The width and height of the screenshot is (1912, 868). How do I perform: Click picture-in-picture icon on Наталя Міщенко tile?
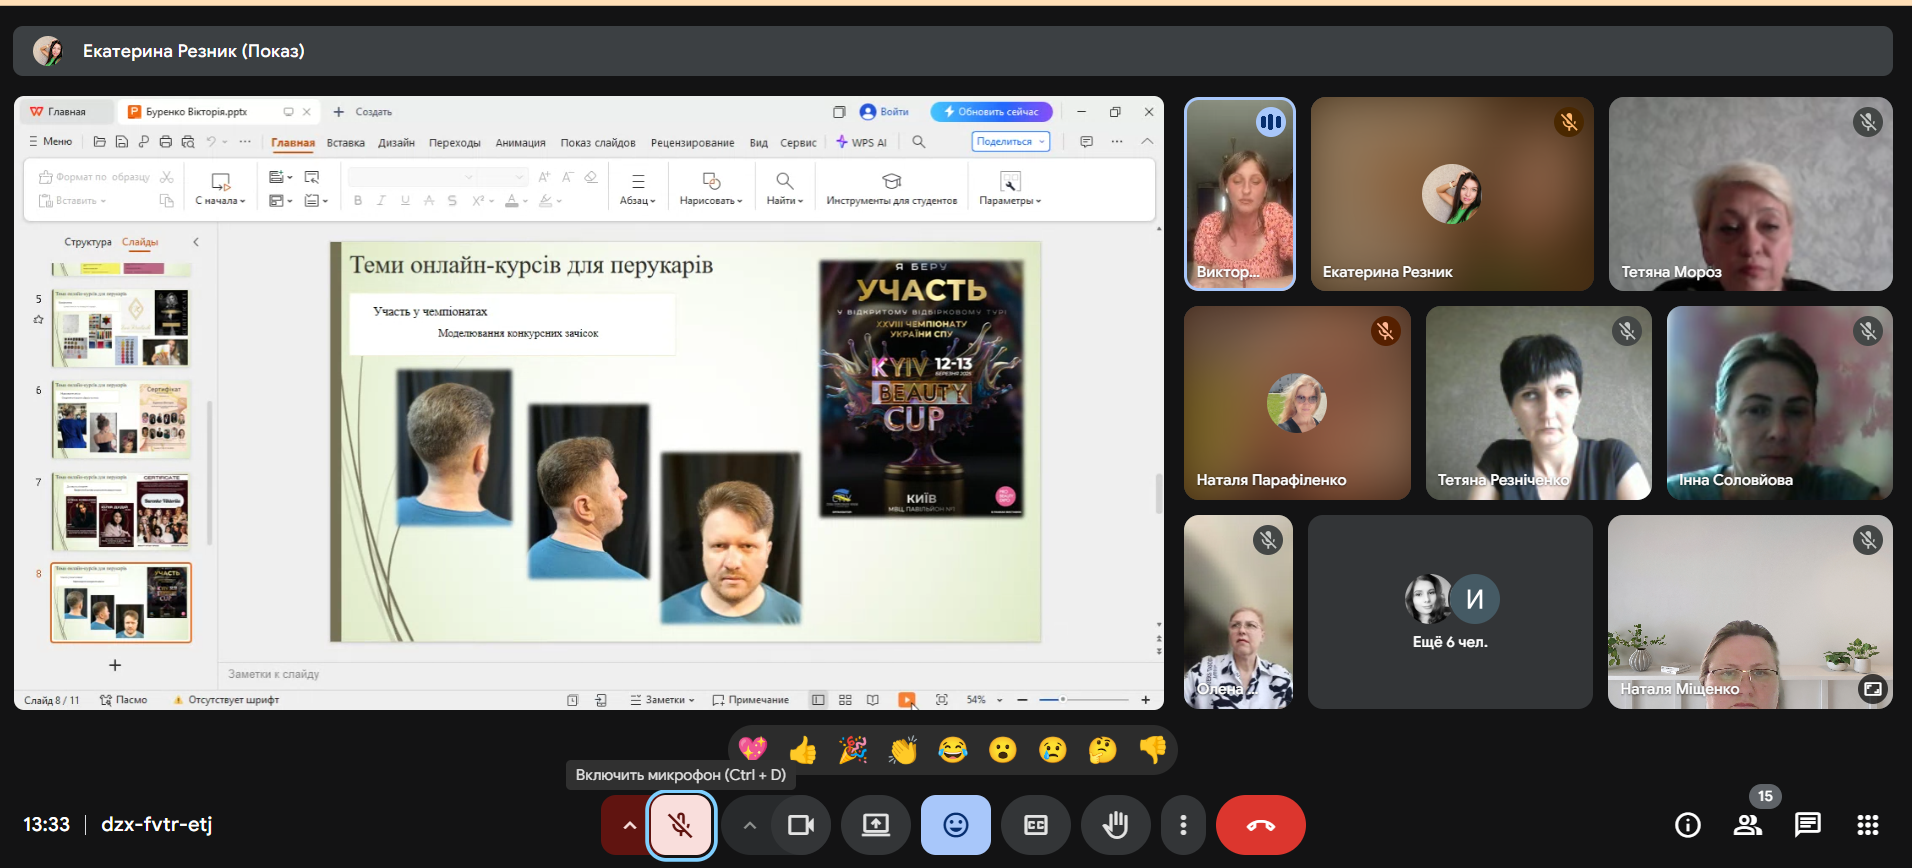tap(1872, 689)
